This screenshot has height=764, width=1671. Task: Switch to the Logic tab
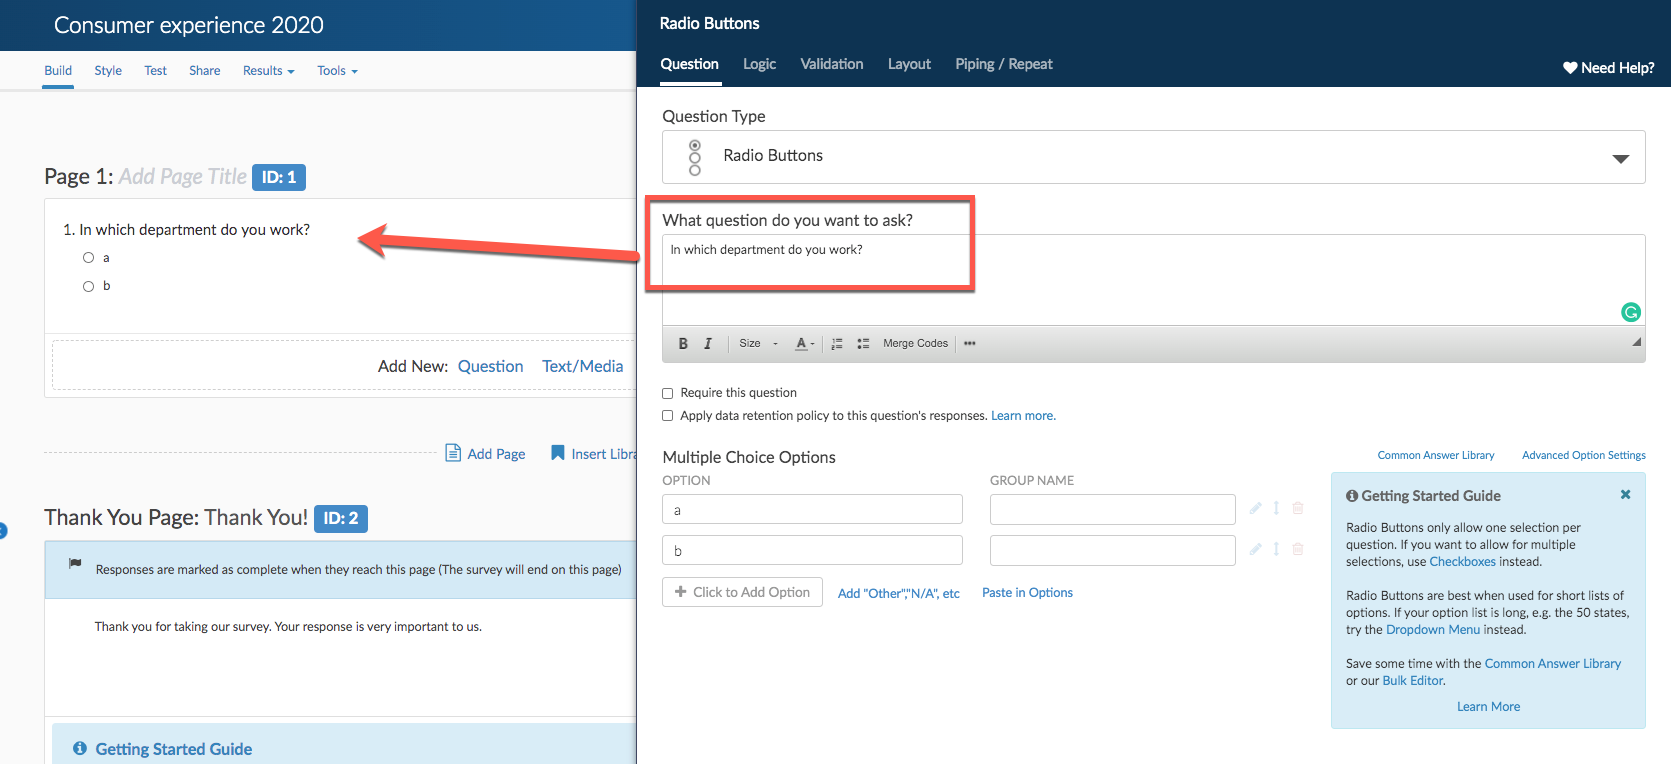(759, 64)
